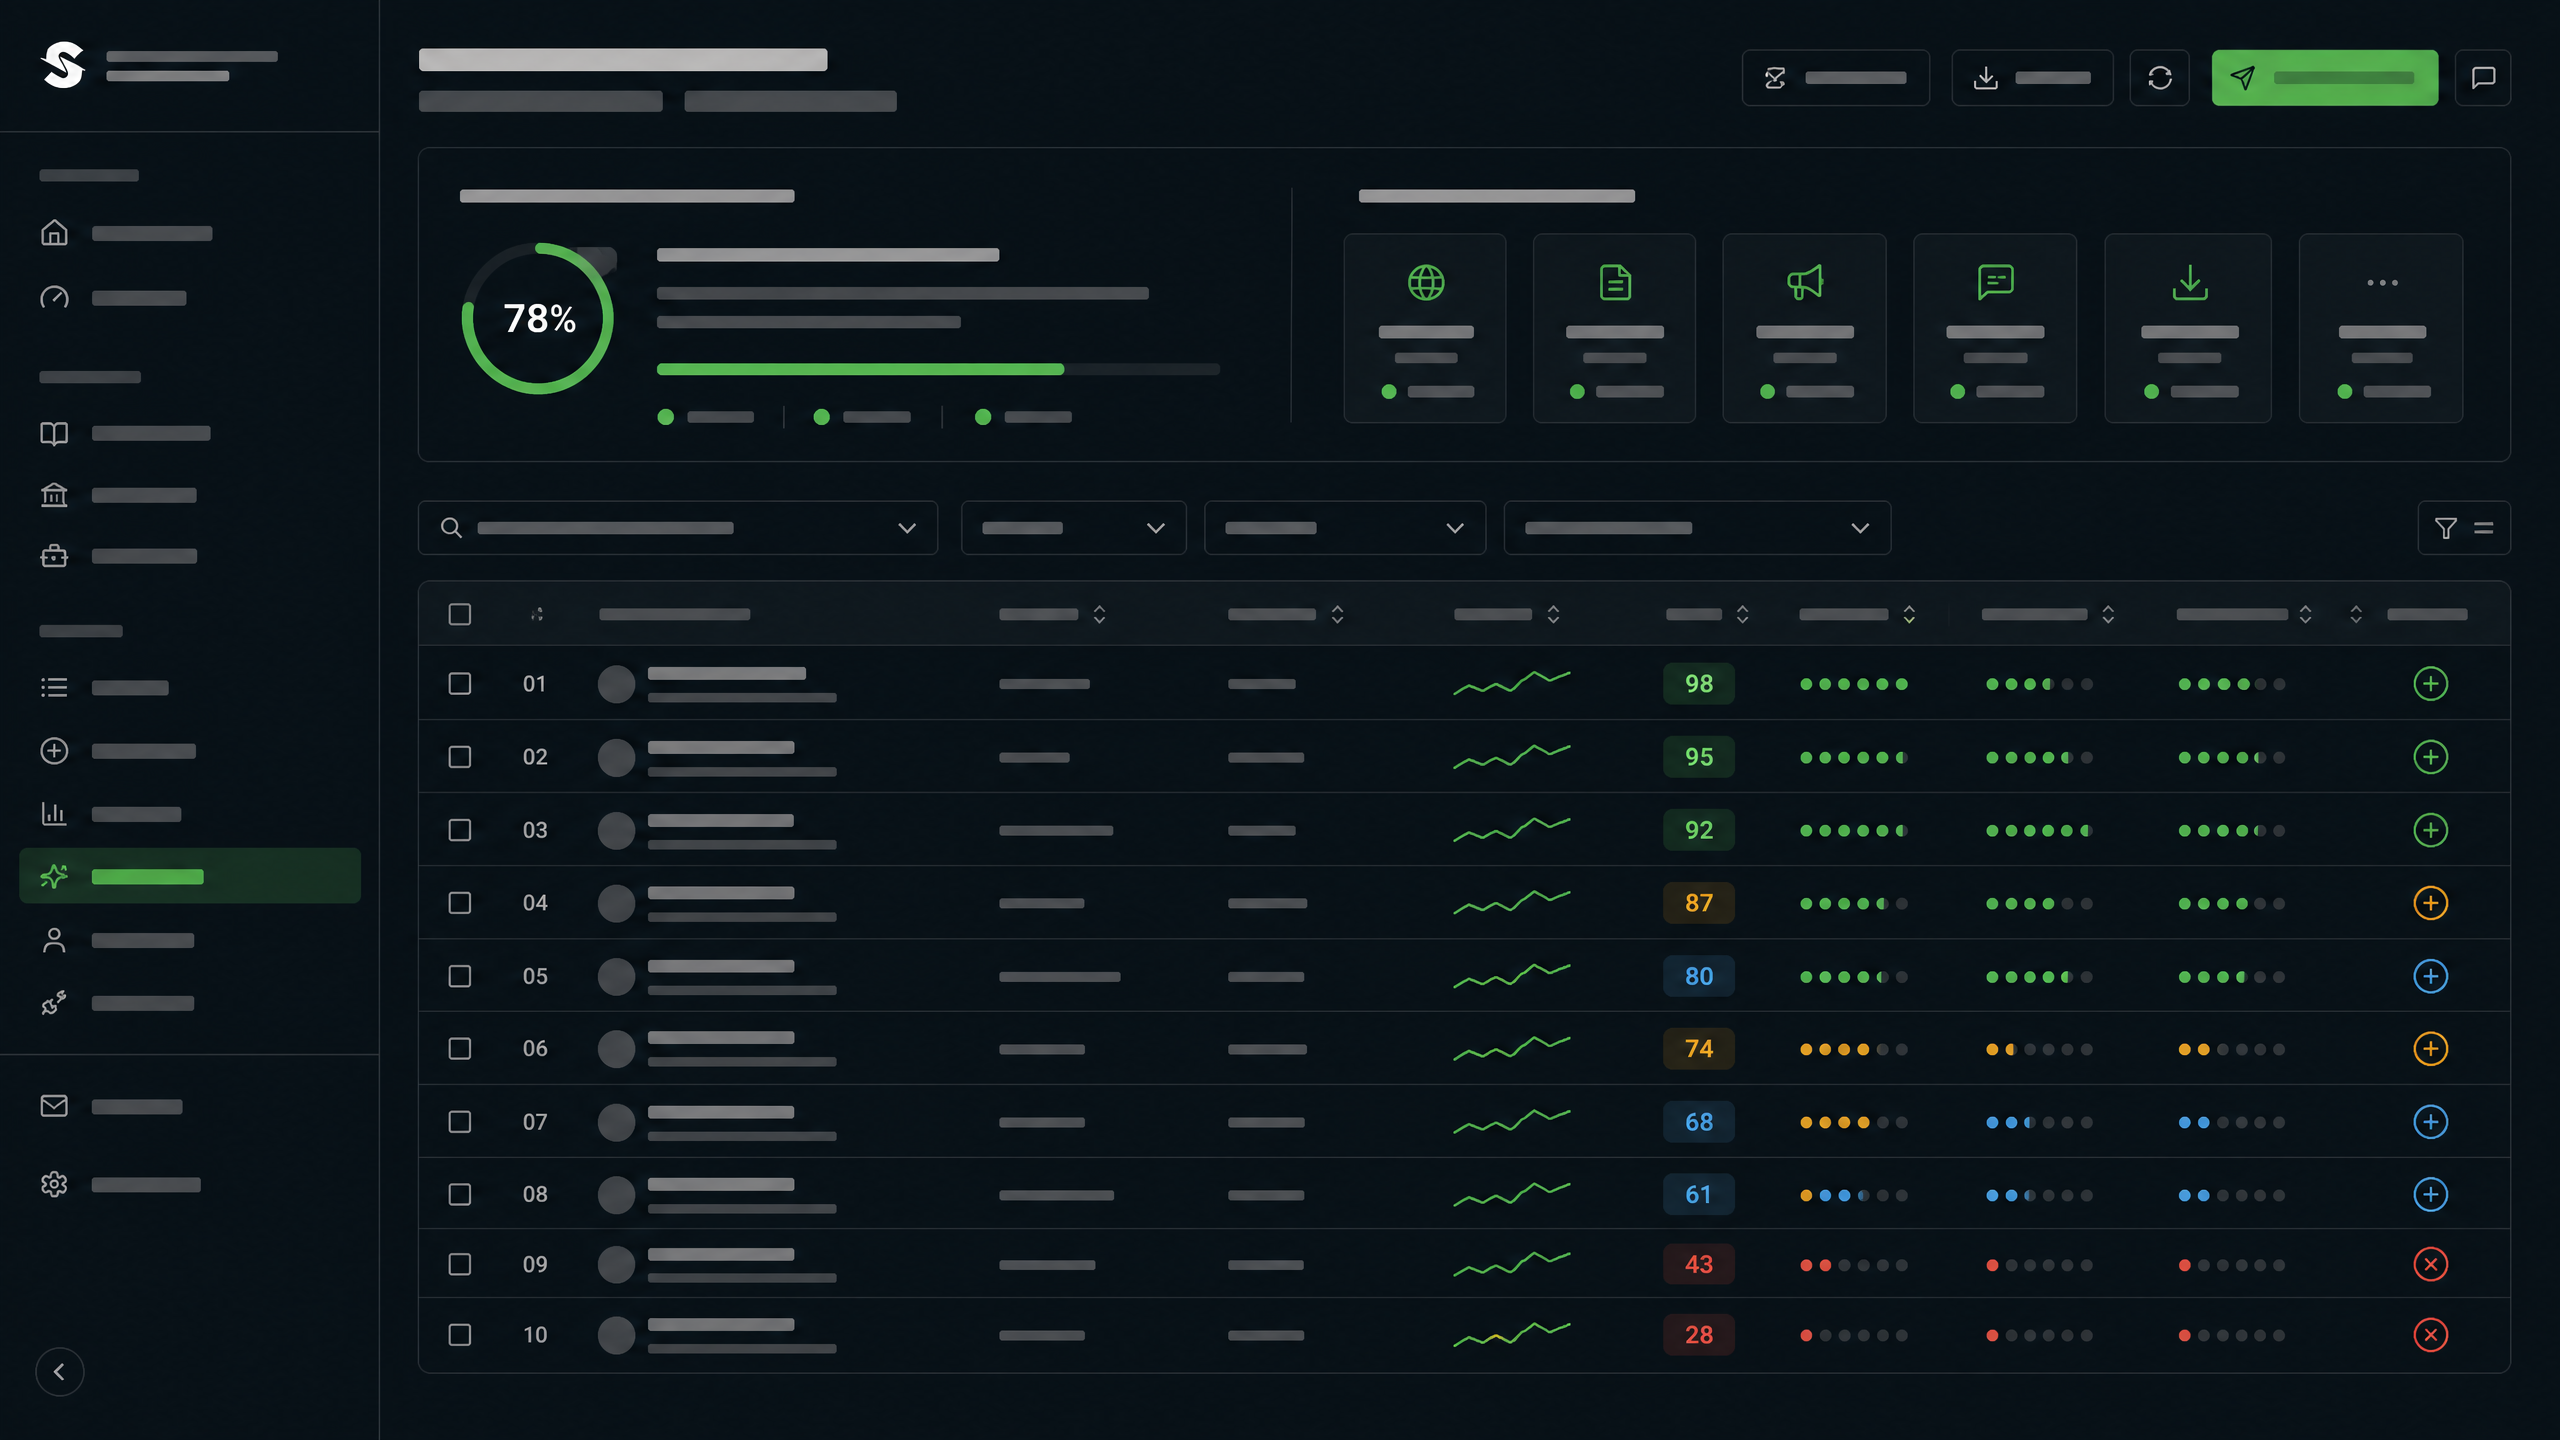Check the checkbox for row 07
This screenshot has width=2560, height=1440.
pos(460,1122)
